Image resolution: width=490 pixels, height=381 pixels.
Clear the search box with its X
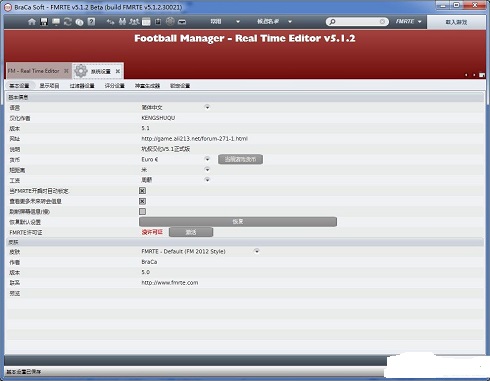point(382,22)
